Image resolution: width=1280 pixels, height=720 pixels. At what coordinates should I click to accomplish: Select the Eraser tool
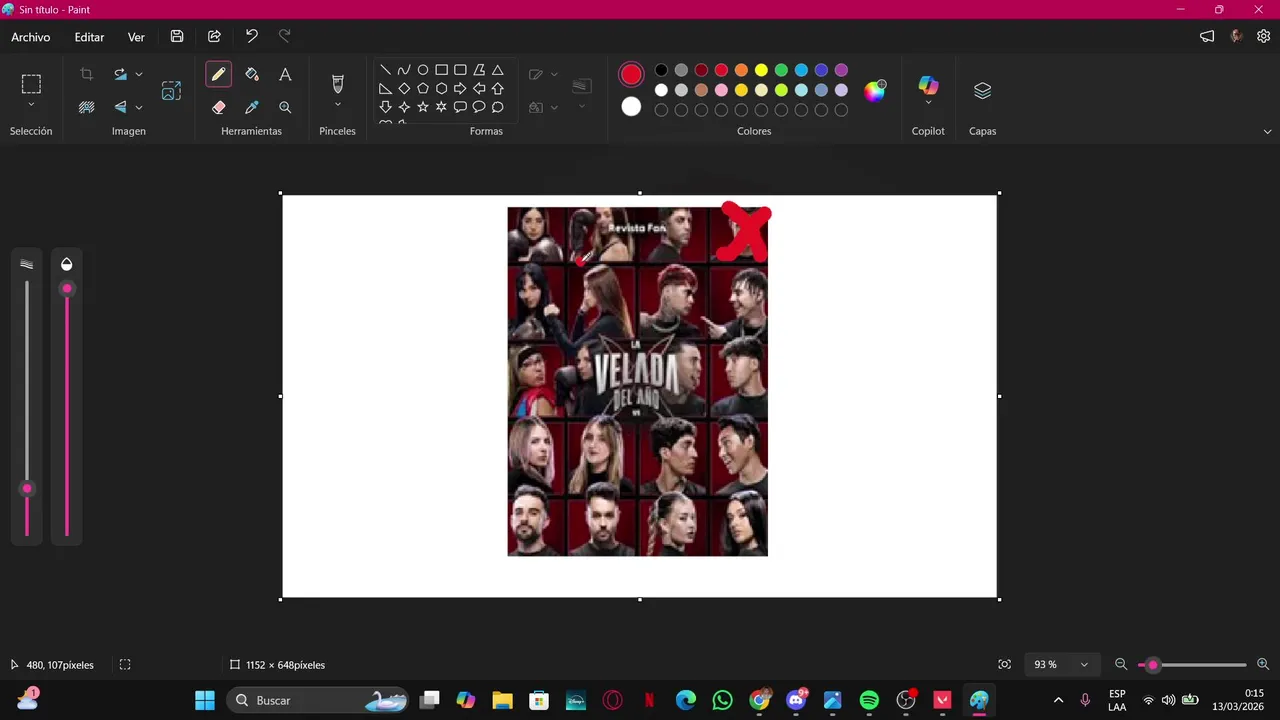[x=218, y=107]
